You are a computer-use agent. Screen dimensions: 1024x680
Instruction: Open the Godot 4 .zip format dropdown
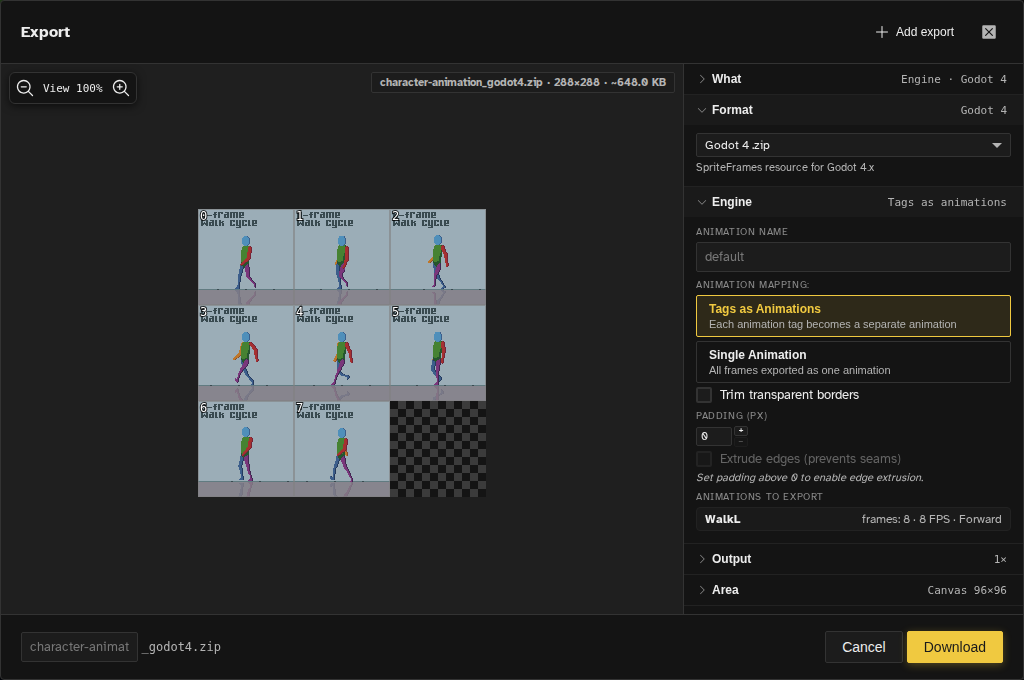coord(853,145)
